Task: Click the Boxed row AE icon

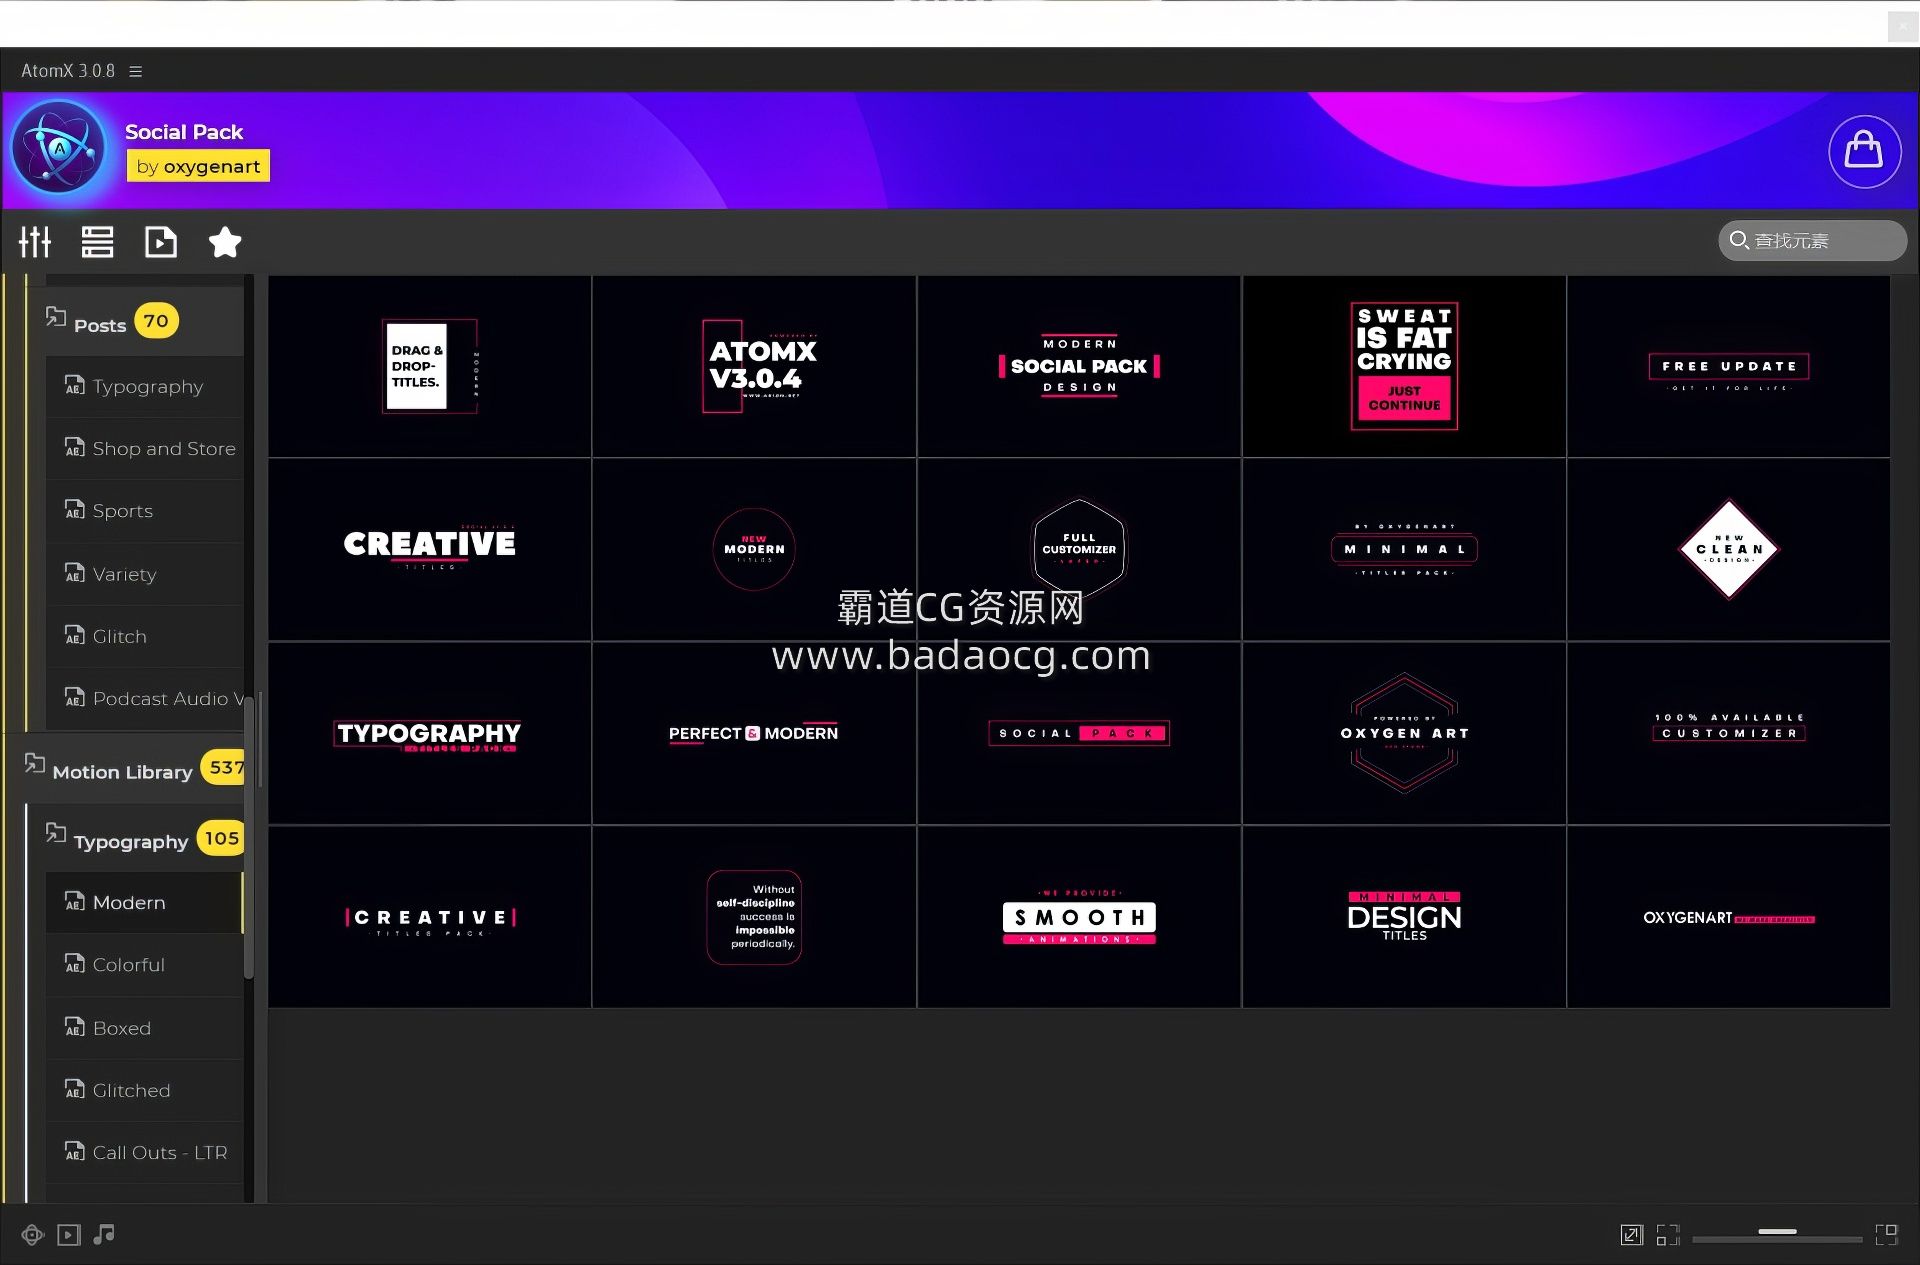Action: [74, 1027]
